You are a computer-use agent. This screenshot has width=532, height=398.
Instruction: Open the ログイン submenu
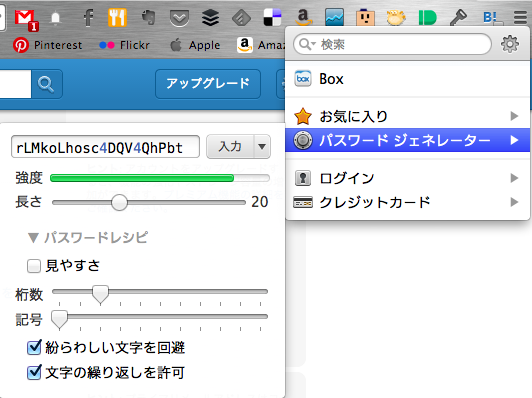[407, 178]
